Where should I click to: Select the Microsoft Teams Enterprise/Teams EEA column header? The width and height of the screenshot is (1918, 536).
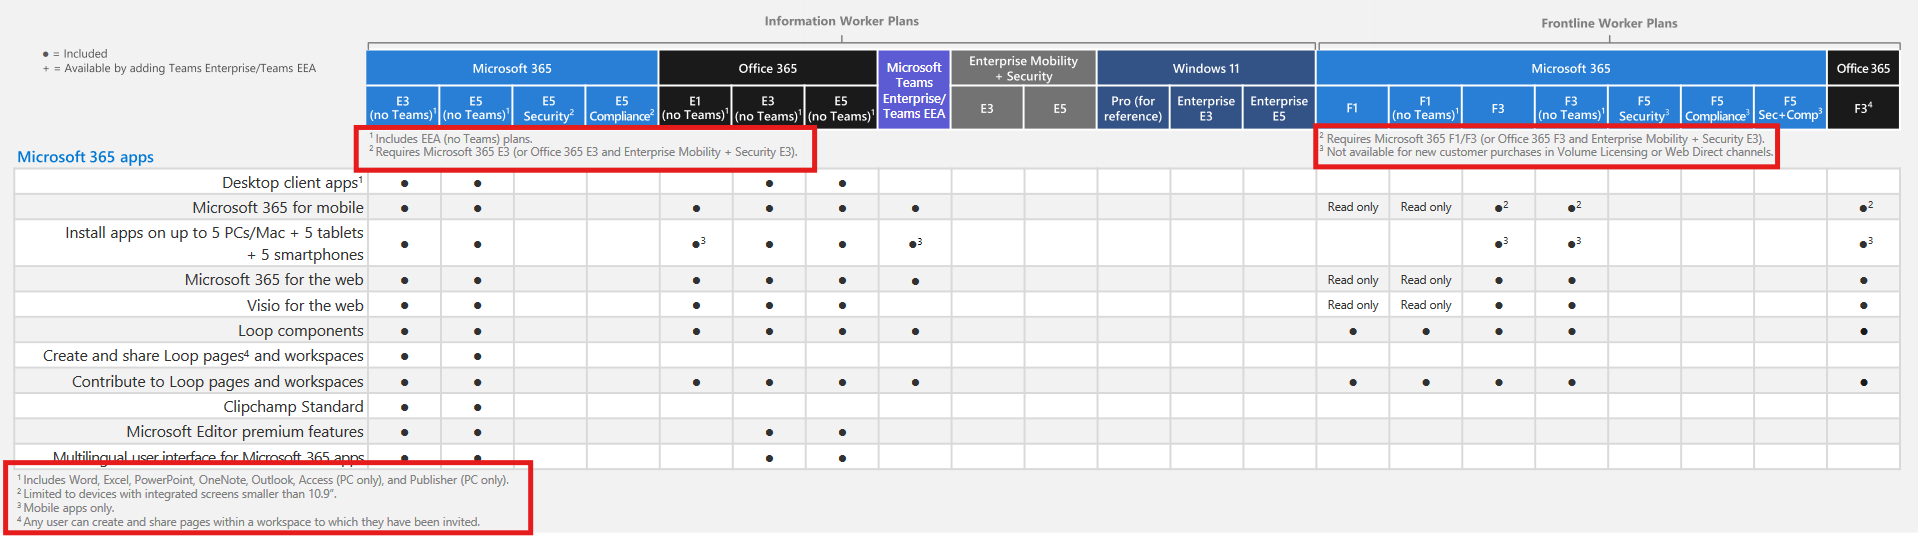coord(914,90)
